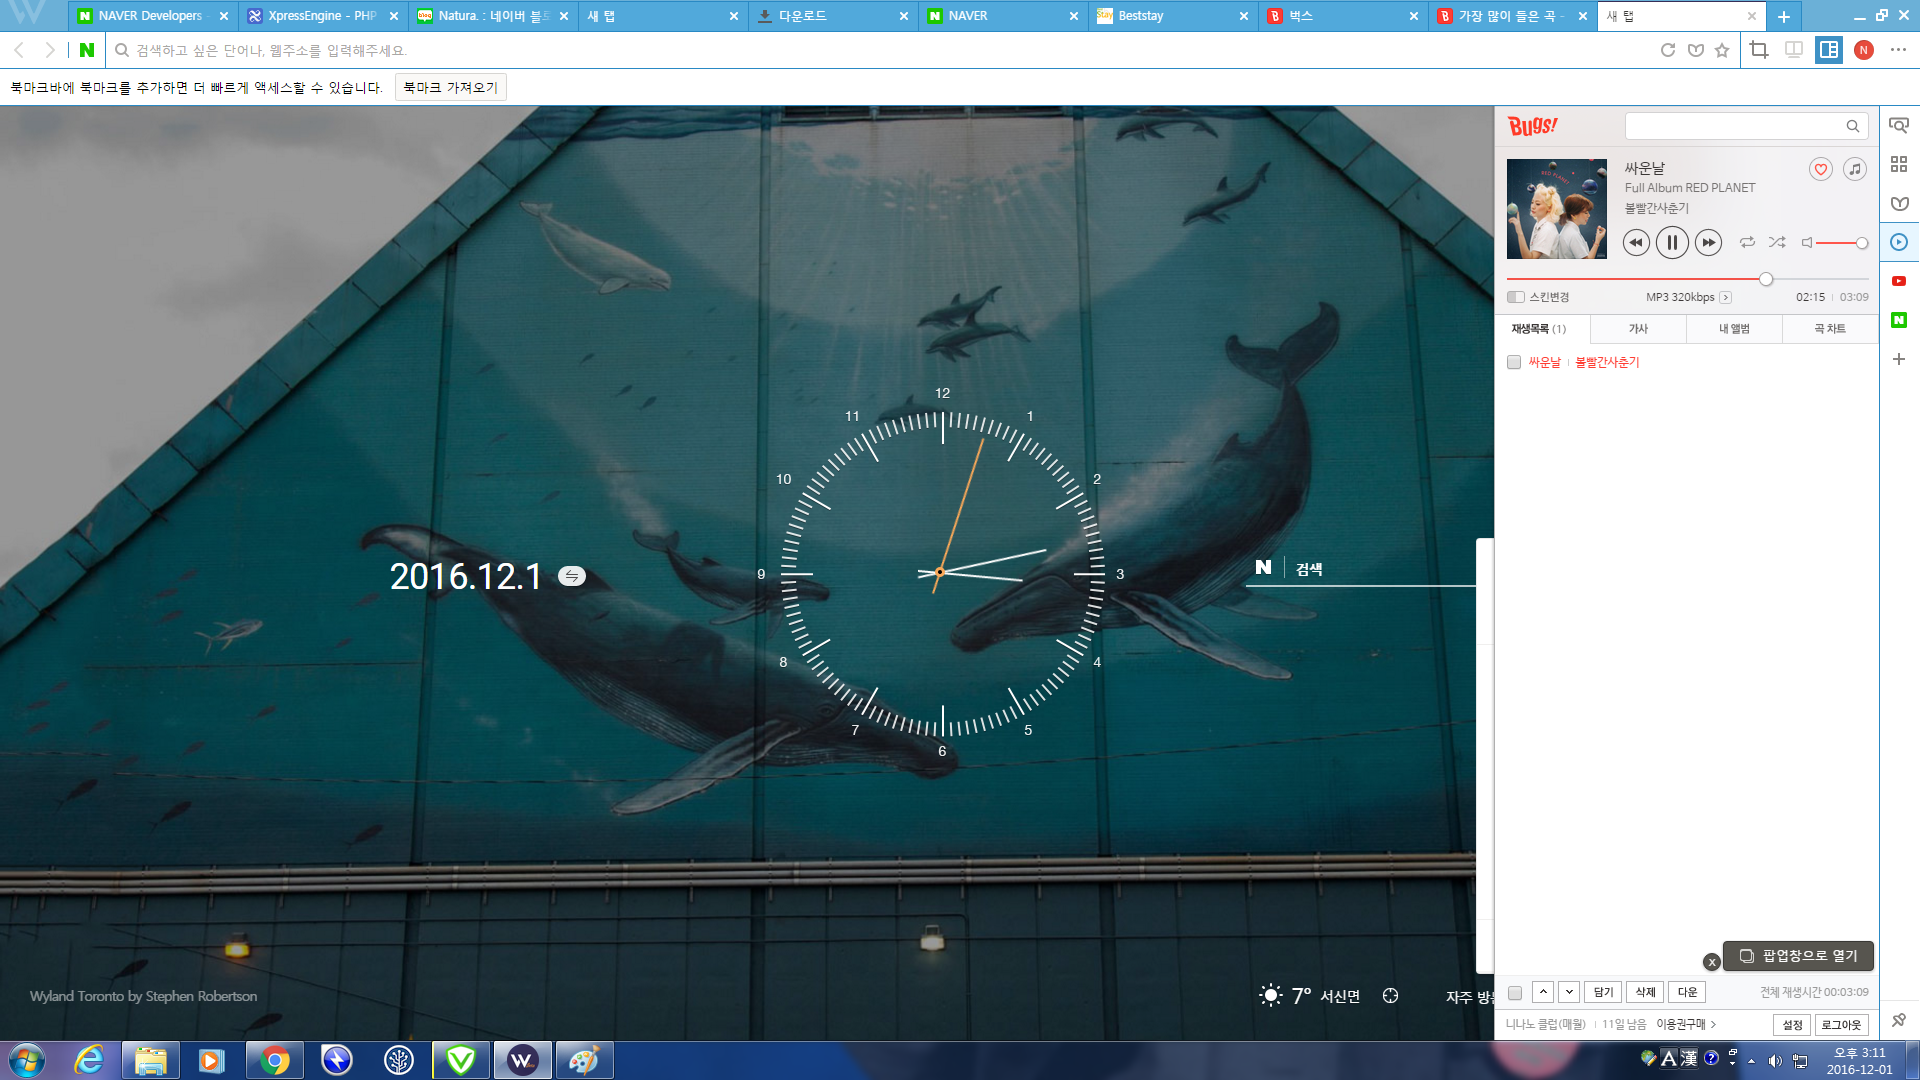Click the music note icon beside heart
The width and height of the screenshot is (1920, 1080).
point(1855,169)
